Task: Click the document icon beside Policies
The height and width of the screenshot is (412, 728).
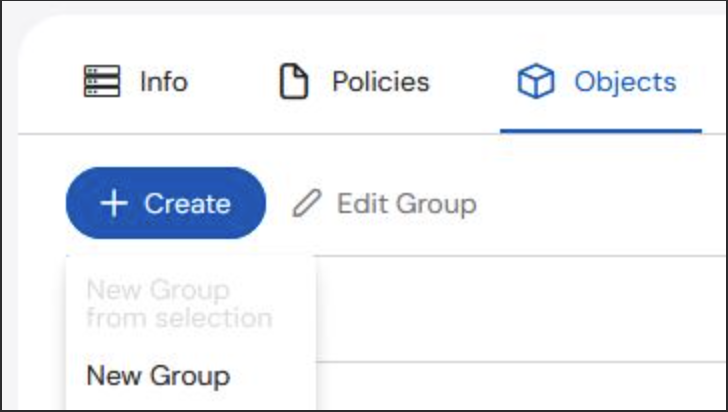Action: (x=293, y=81)
